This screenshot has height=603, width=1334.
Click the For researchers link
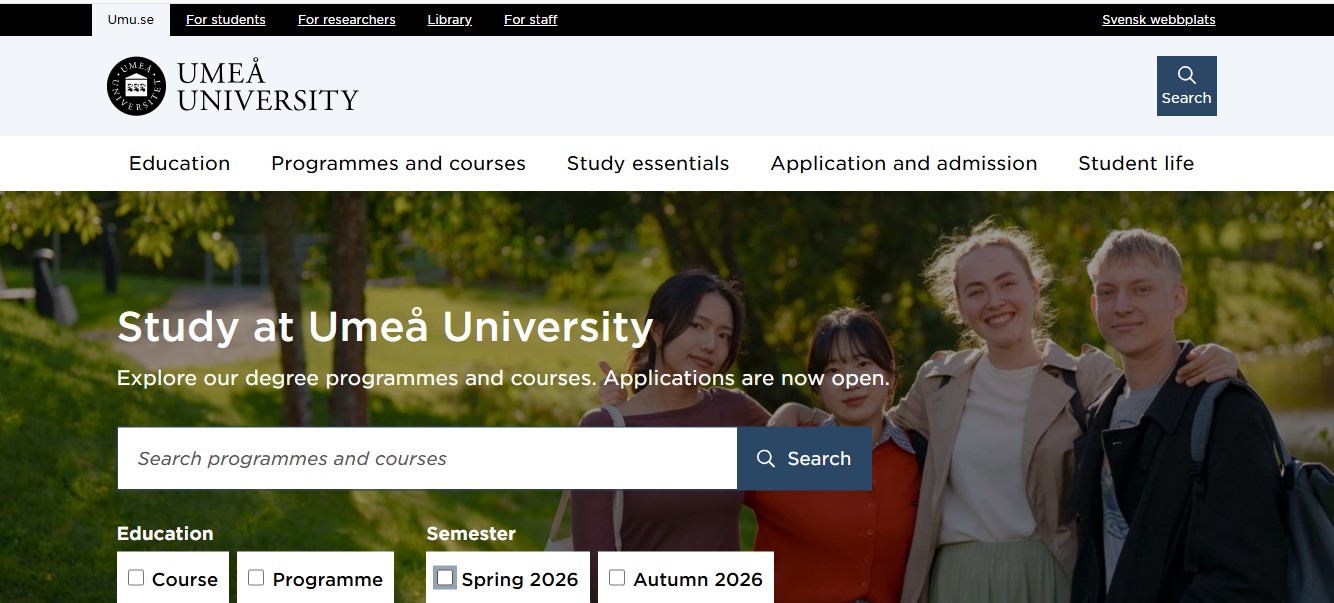click(346, 19)
